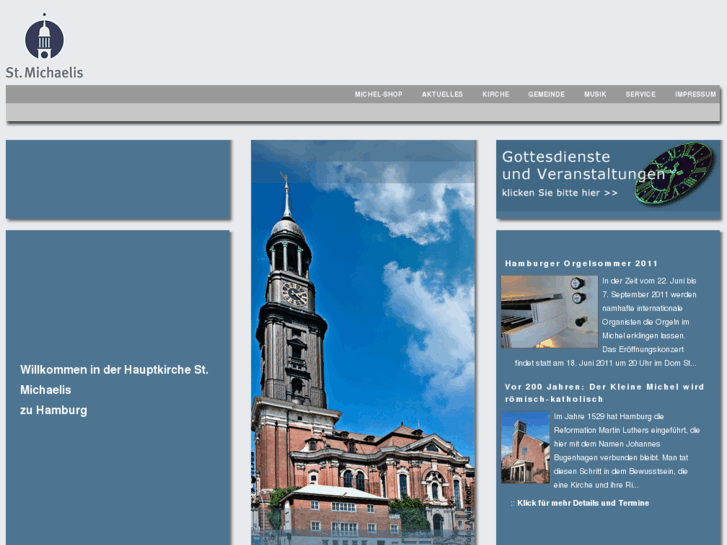Click the St. Michaelis logo text
Image resolution: width=727 pixels, height=545 pixels.
(x=44, y=72)
